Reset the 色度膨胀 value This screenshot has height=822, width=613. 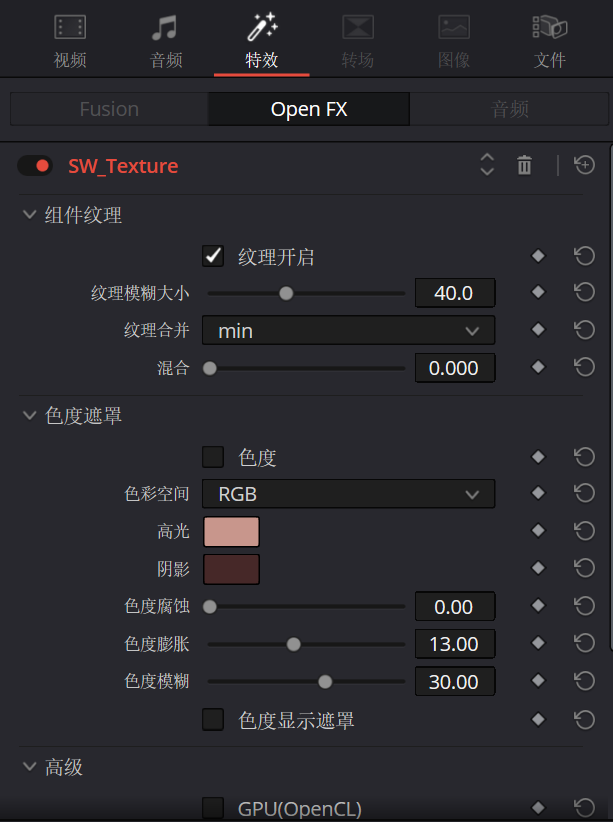585,644
